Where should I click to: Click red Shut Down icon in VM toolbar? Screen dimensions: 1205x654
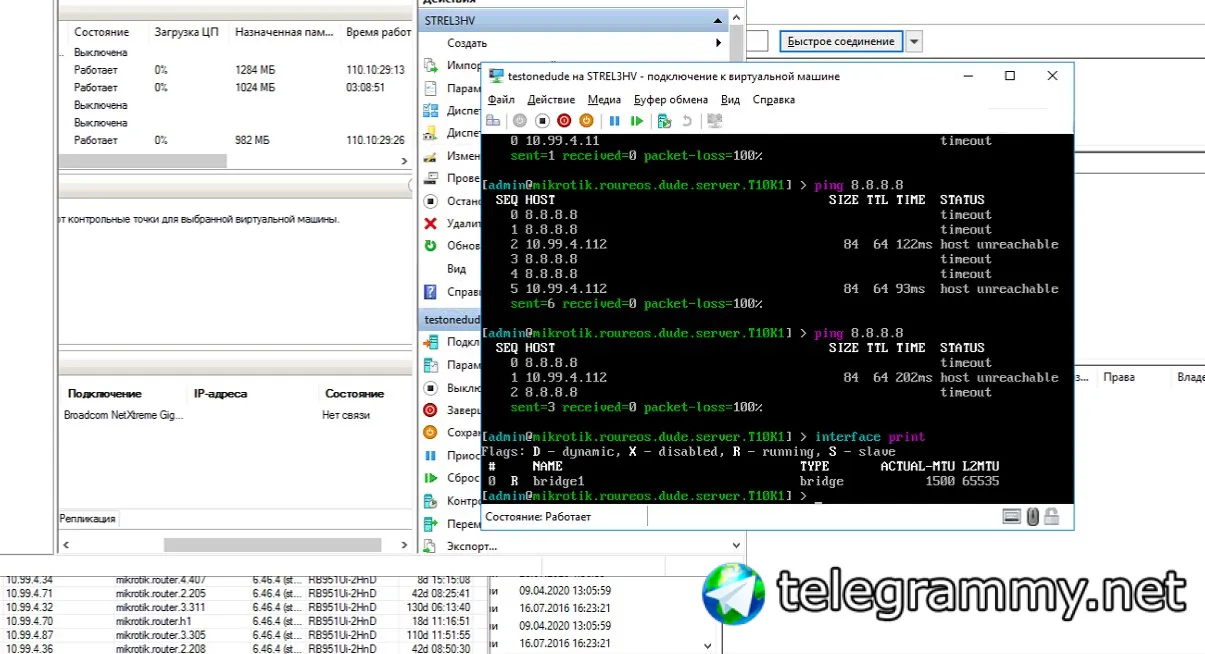[564, 120]
